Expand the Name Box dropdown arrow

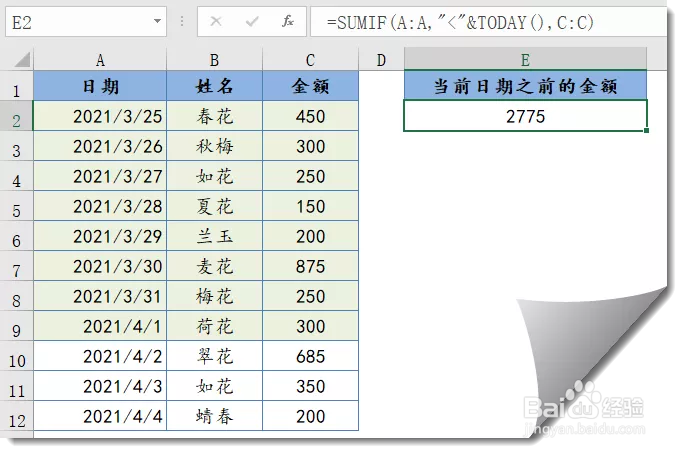157,21
